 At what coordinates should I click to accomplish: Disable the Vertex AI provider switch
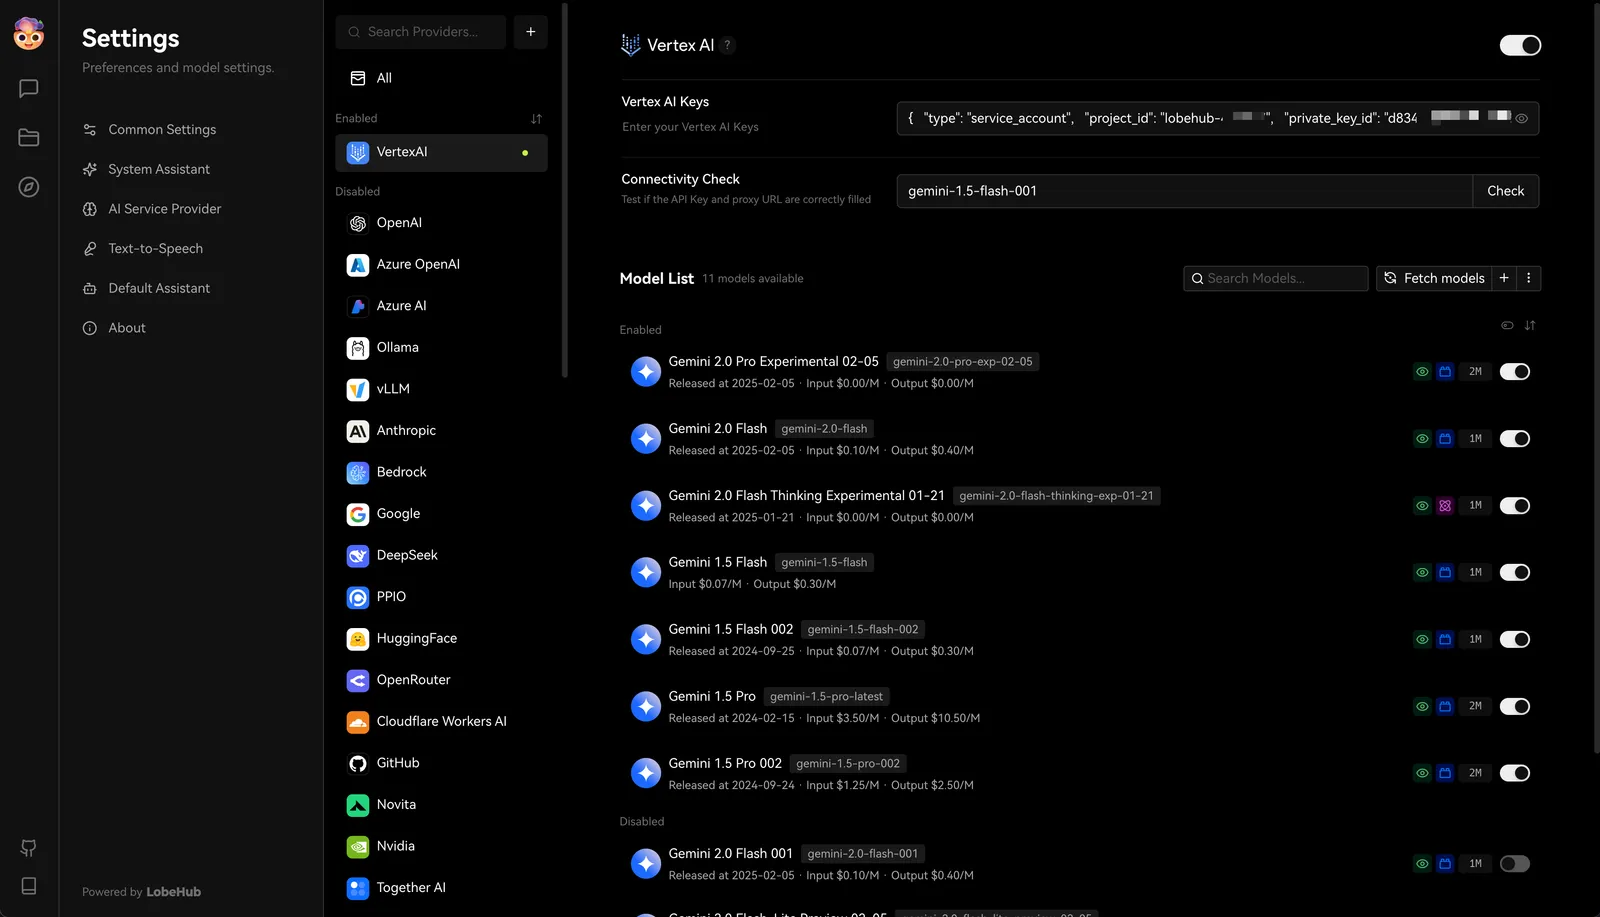click(1520, 45)
